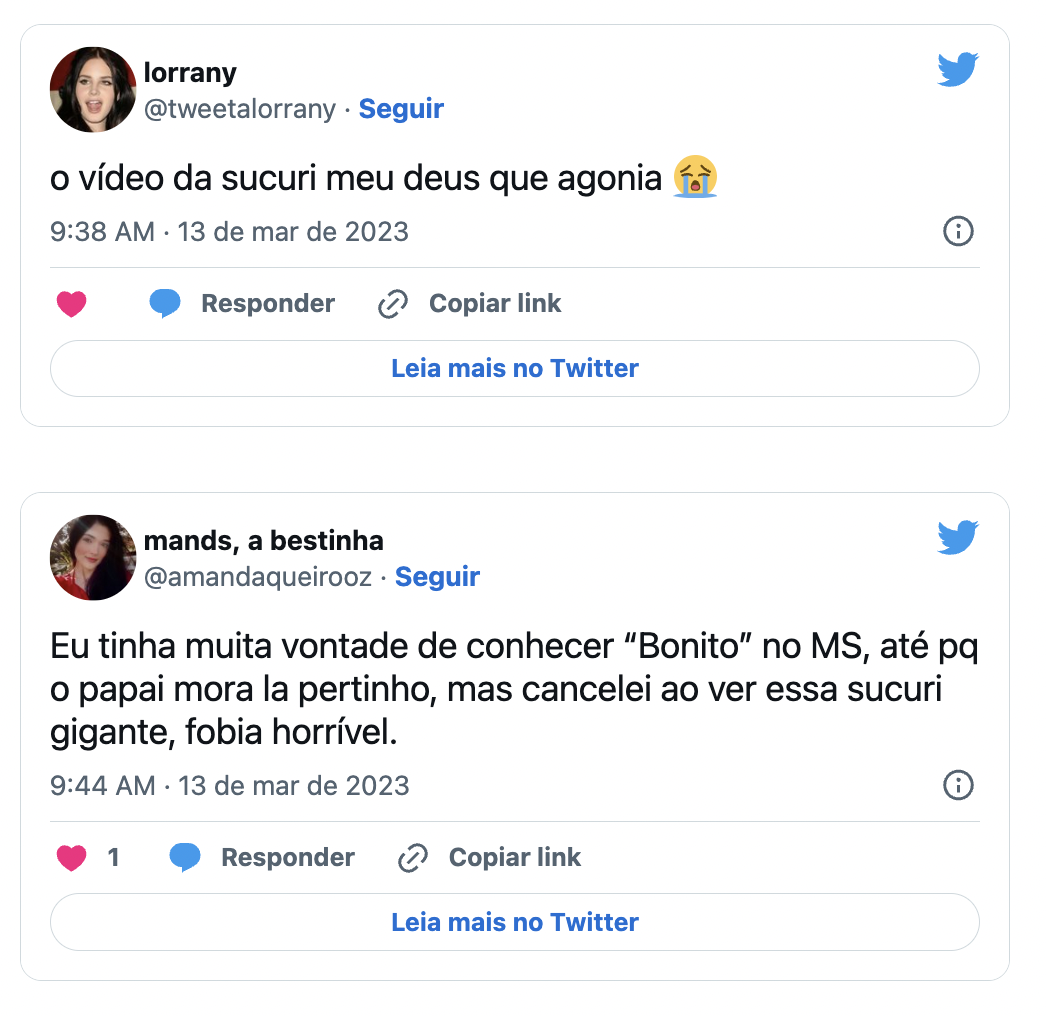Viewport: 1046px width, 1016px height.
Task: Follow @tweetalorrany via Seguir link
Action: click(x=401, y=109)
